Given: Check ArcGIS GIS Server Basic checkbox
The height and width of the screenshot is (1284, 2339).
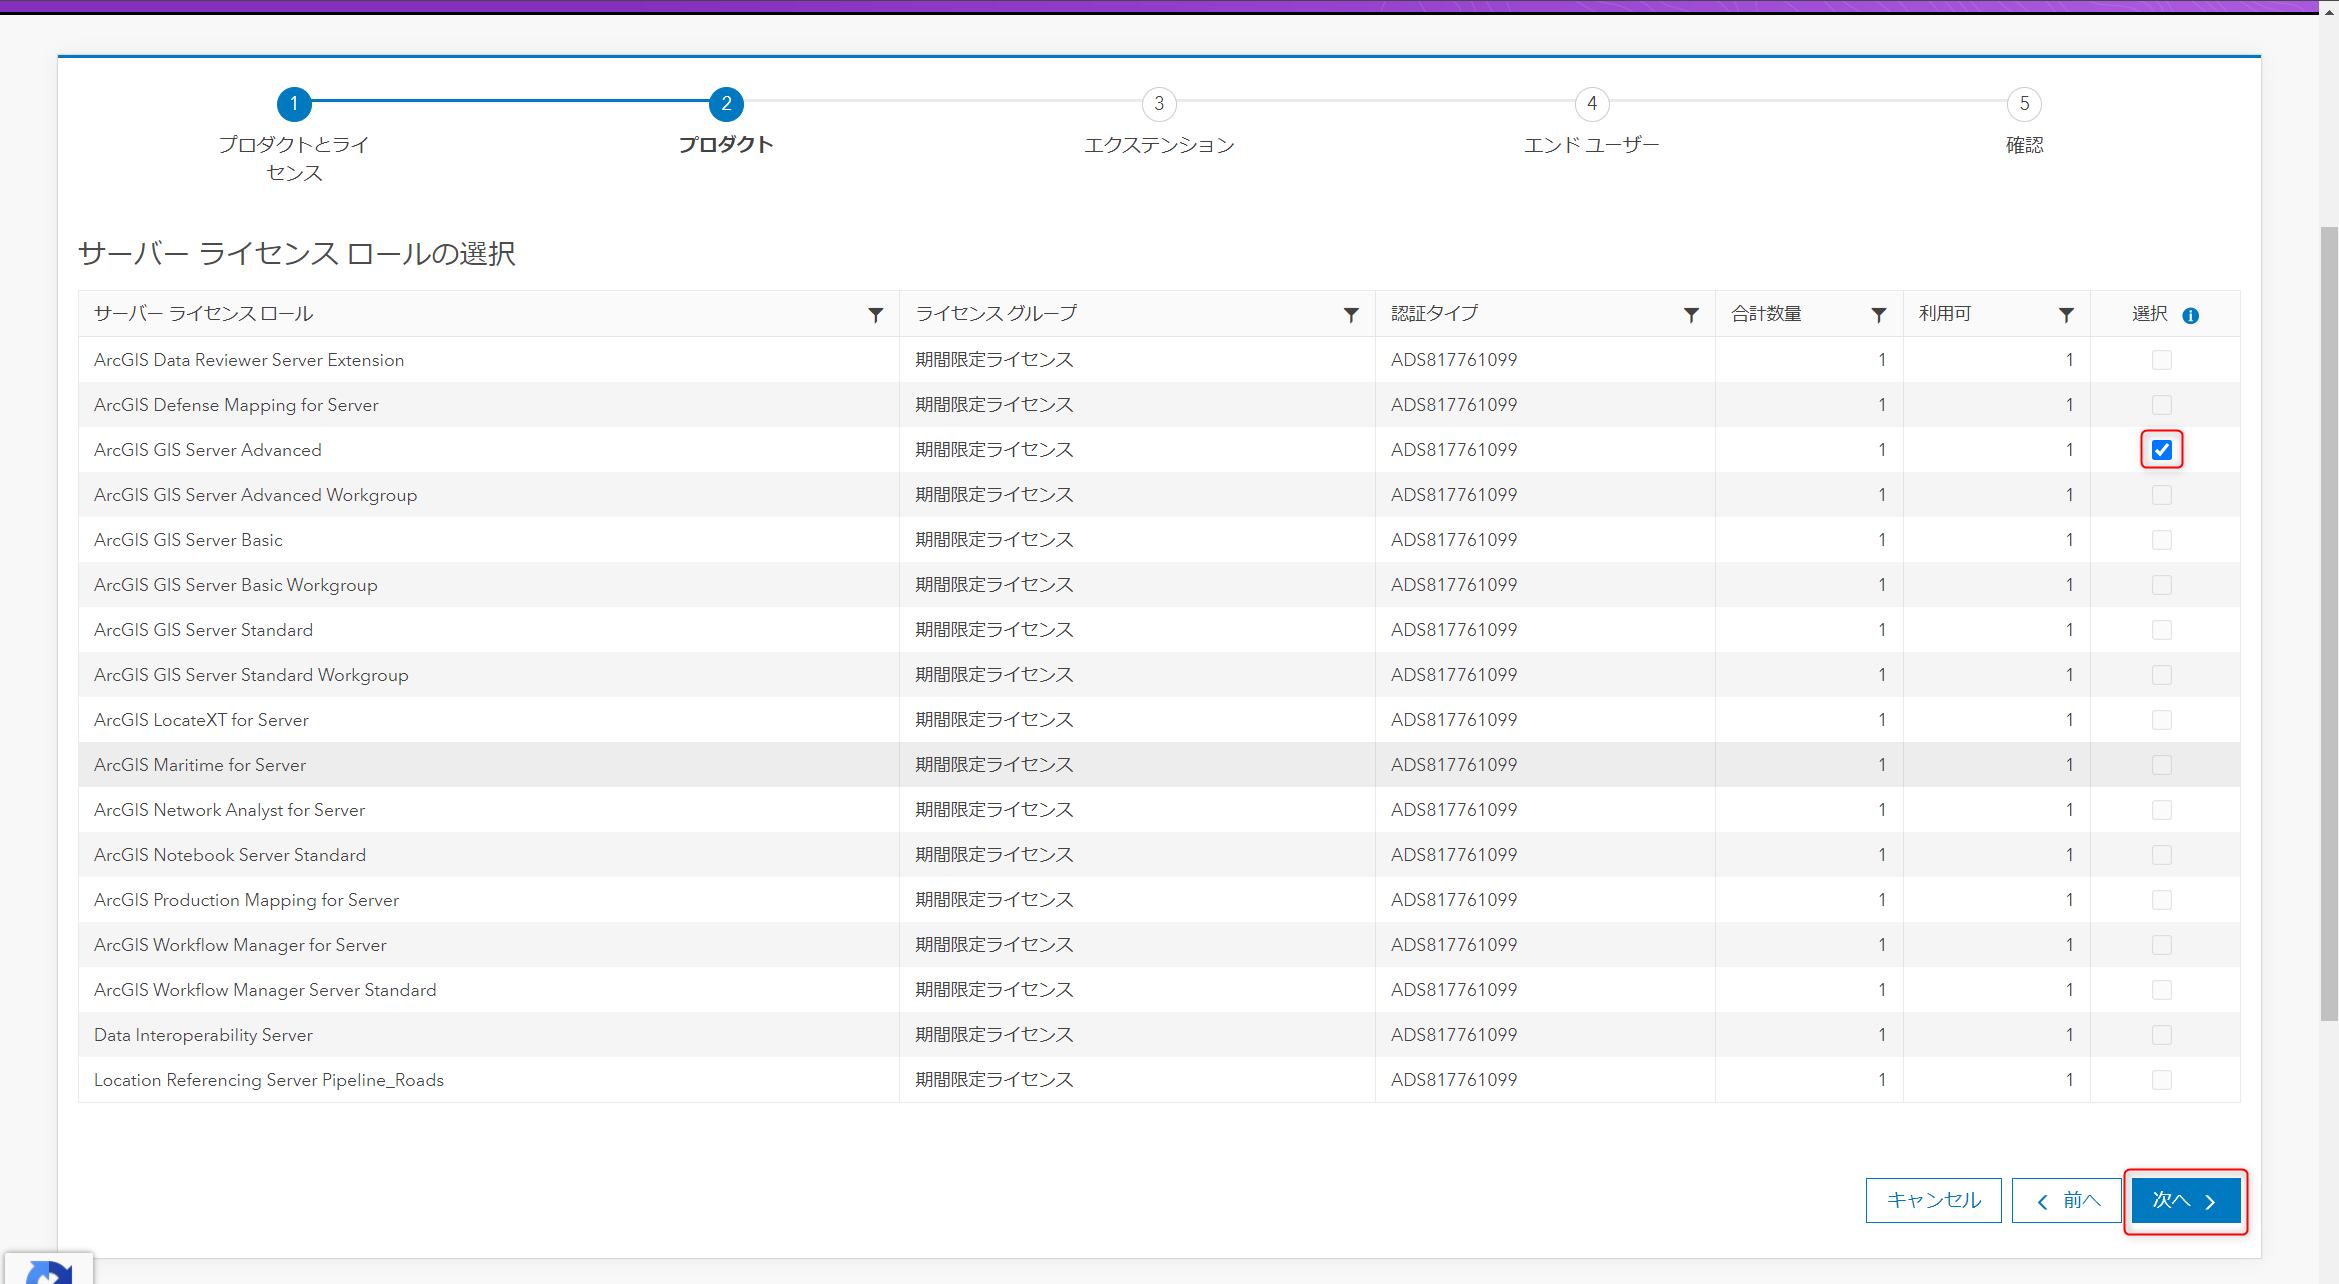Looking at the screenshot, I should pyautogui.click(x=2162, y=540).
